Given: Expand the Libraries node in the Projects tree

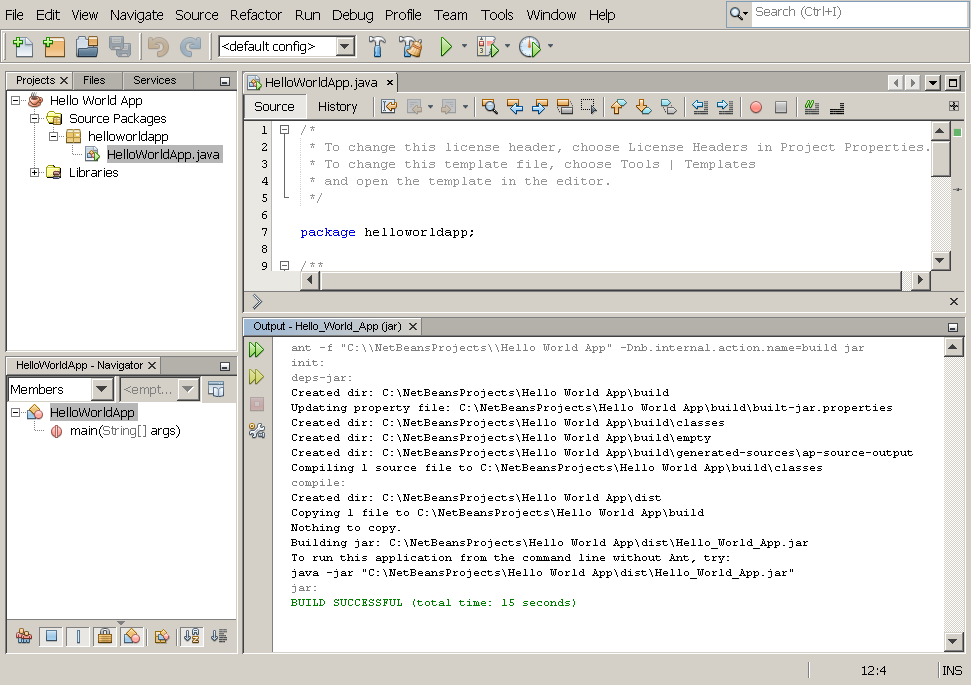Looking at the screenshot, I should pyautogui.click(x=34, y=172).
